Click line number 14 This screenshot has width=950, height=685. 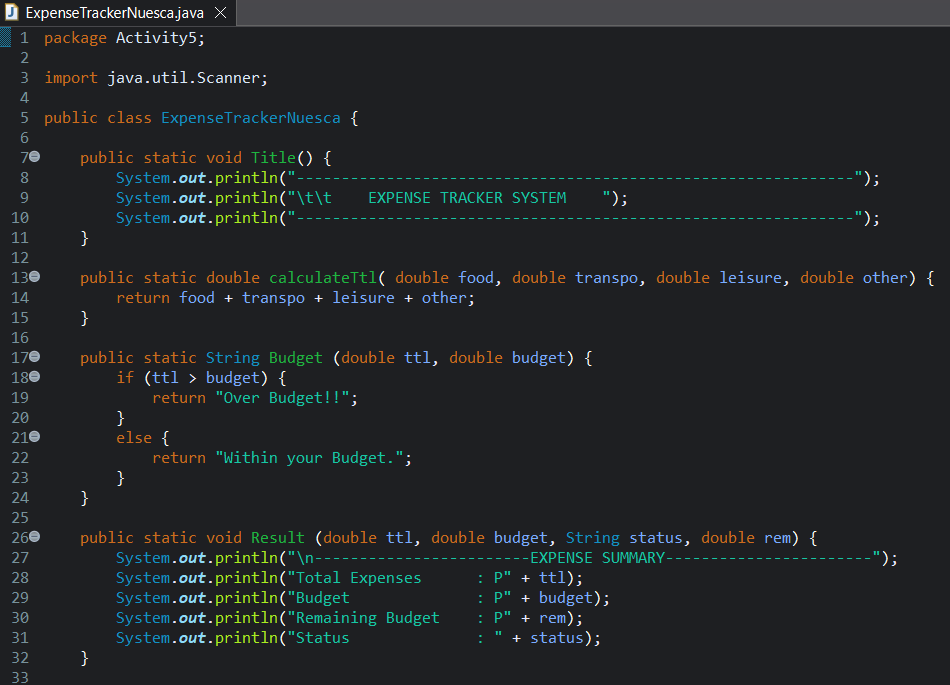coord(22,297)
